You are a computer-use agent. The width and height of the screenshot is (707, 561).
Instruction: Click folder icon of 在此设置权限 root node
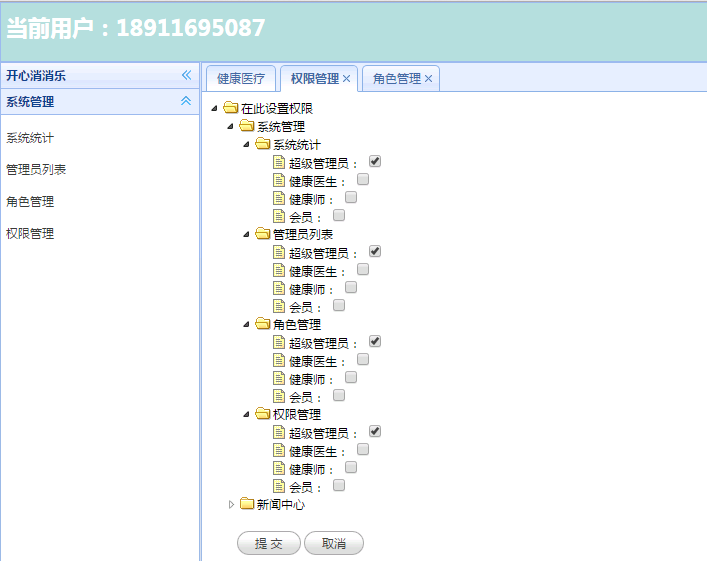230,108
